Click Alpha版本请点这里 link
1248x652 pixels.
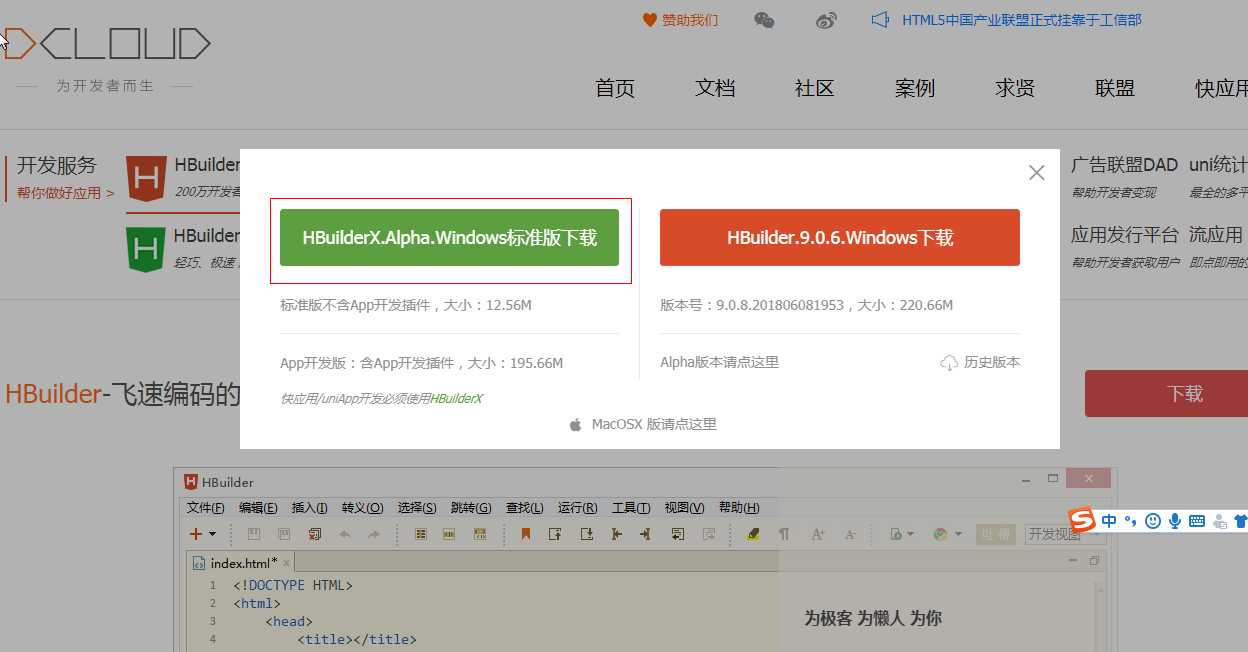click(719, 363)
